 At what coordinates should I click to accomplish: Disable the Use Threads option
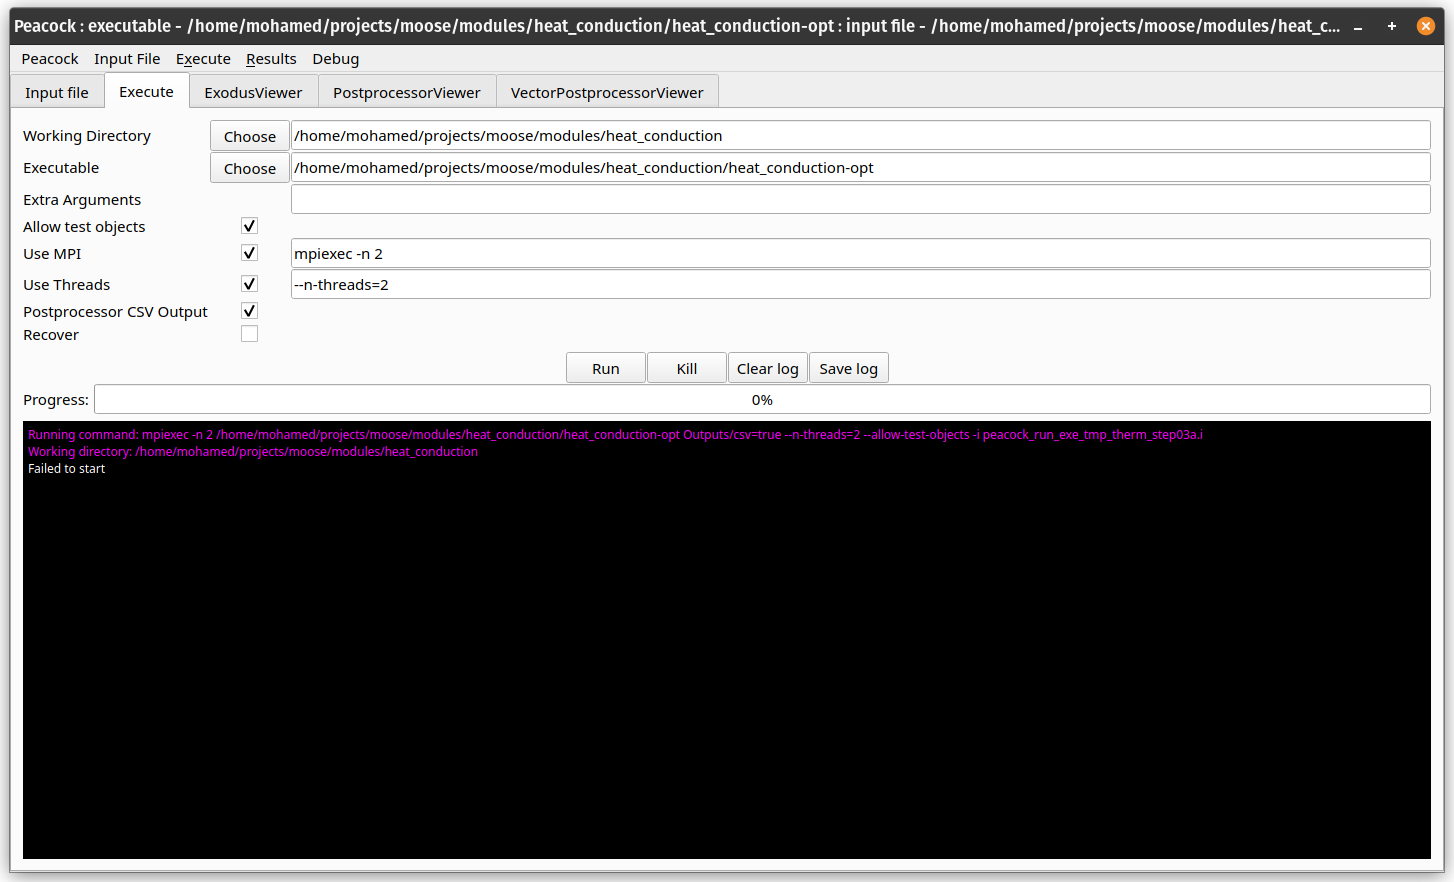click(x=249, y=283)
